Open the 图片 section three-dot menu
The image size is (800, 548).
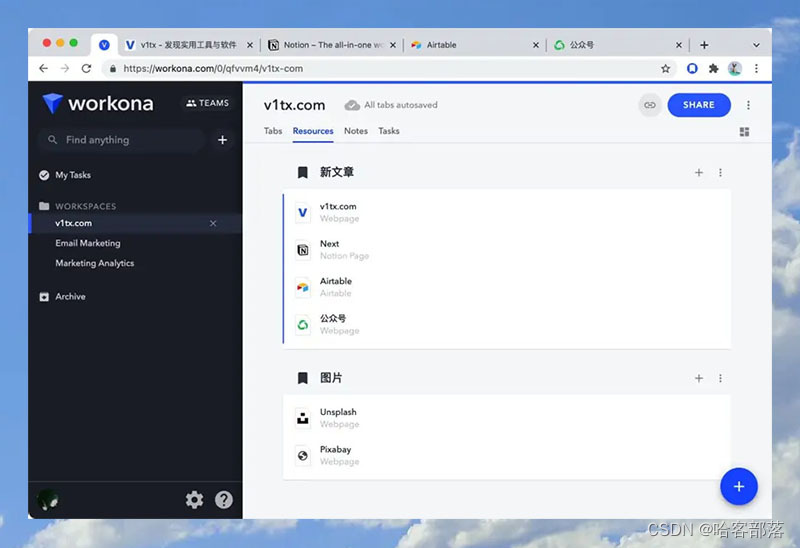point(720,378)
